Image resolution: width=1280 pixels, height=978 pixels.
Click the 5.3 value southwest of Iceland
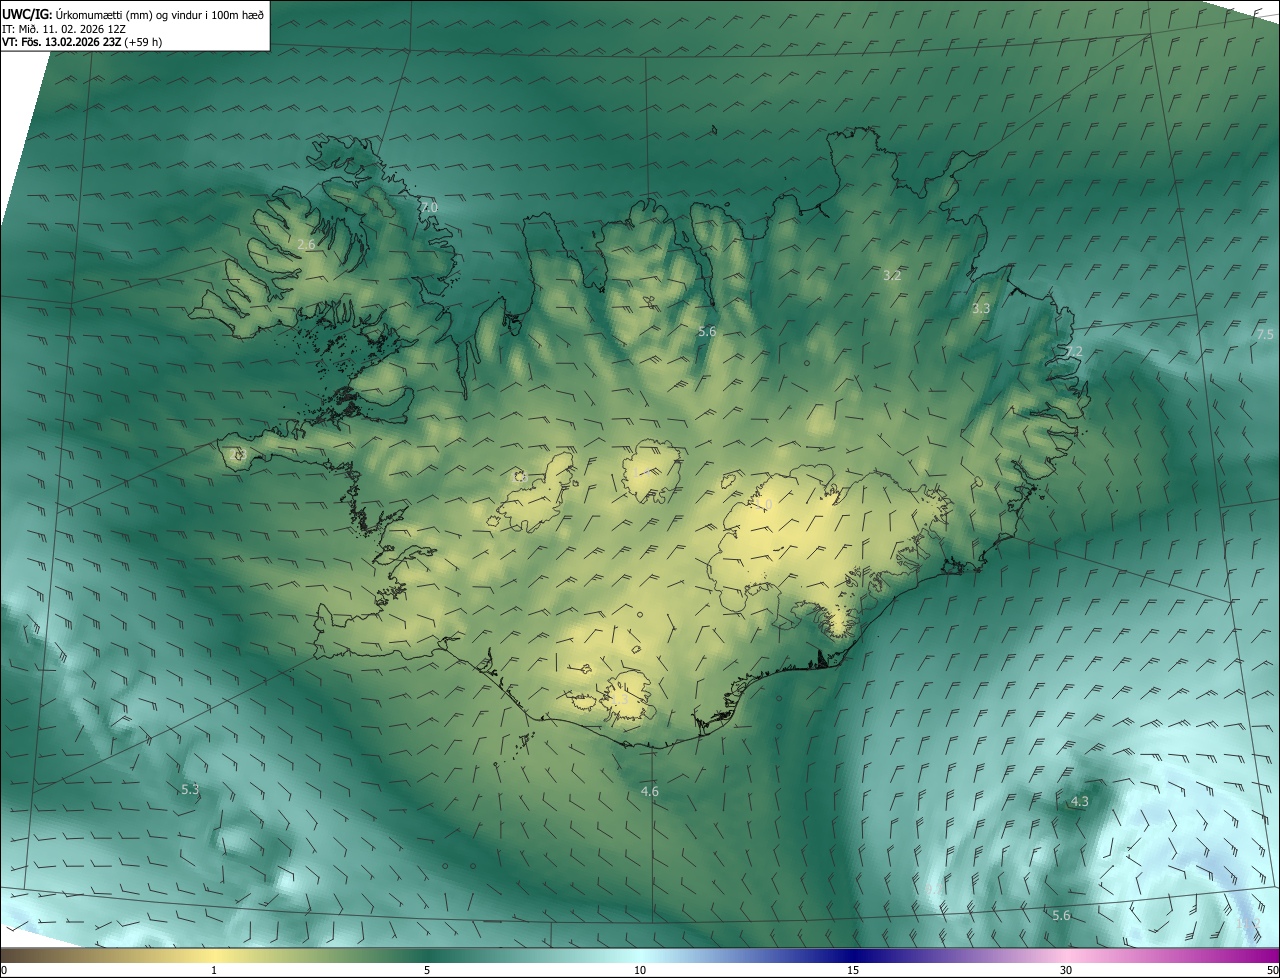190,789
